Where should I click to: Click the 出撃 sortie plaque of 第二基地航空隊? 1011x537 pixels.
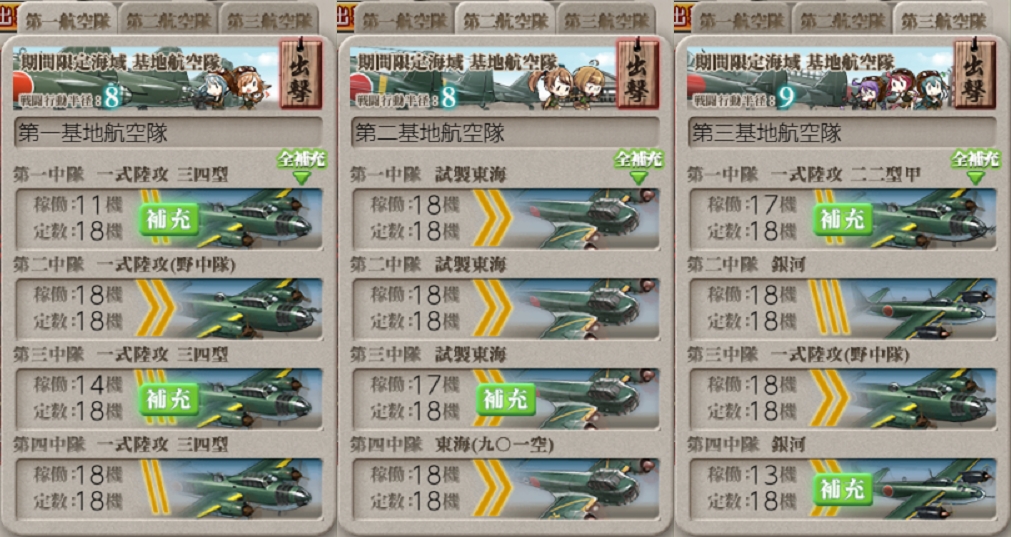(x=638, y=74)
